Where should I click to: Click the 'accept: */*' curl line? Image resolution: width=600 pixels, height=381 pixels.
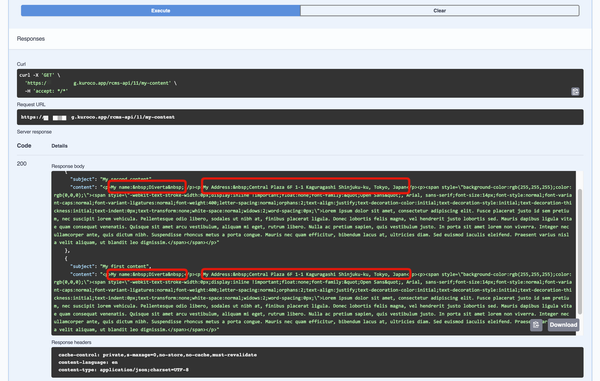click(x=46, y=91)
